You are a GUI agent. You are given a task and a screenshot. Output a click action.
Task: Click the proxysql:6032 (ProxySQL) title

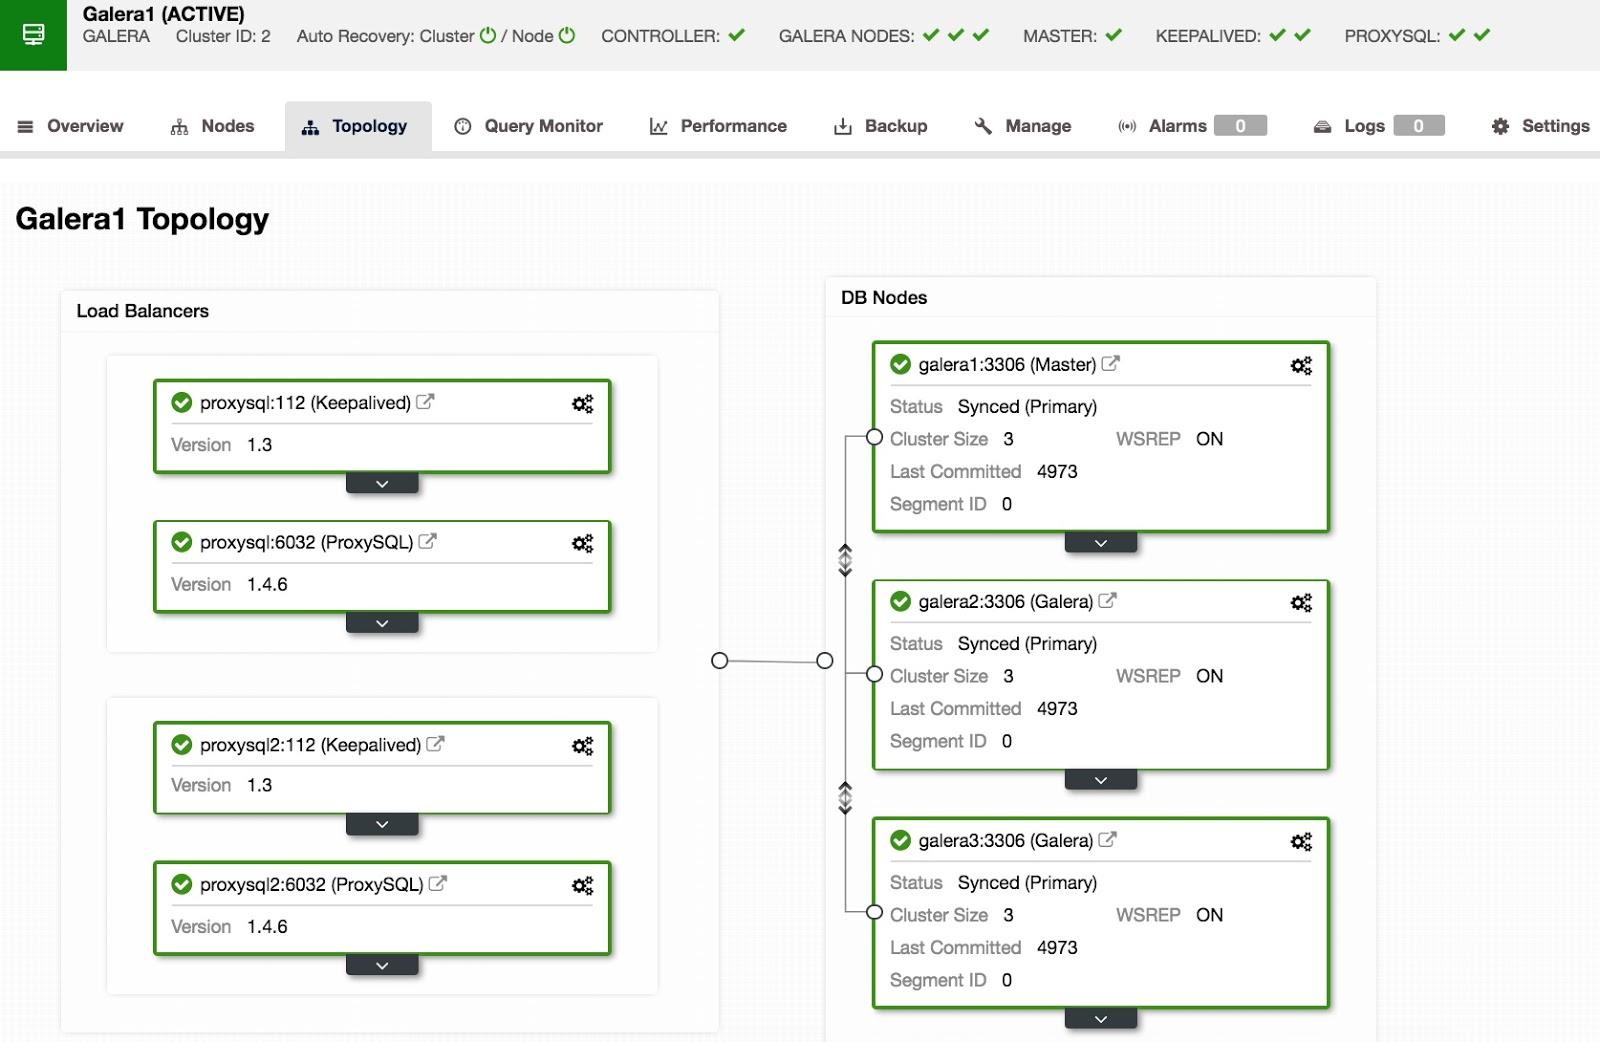click(x=306, y=542)
